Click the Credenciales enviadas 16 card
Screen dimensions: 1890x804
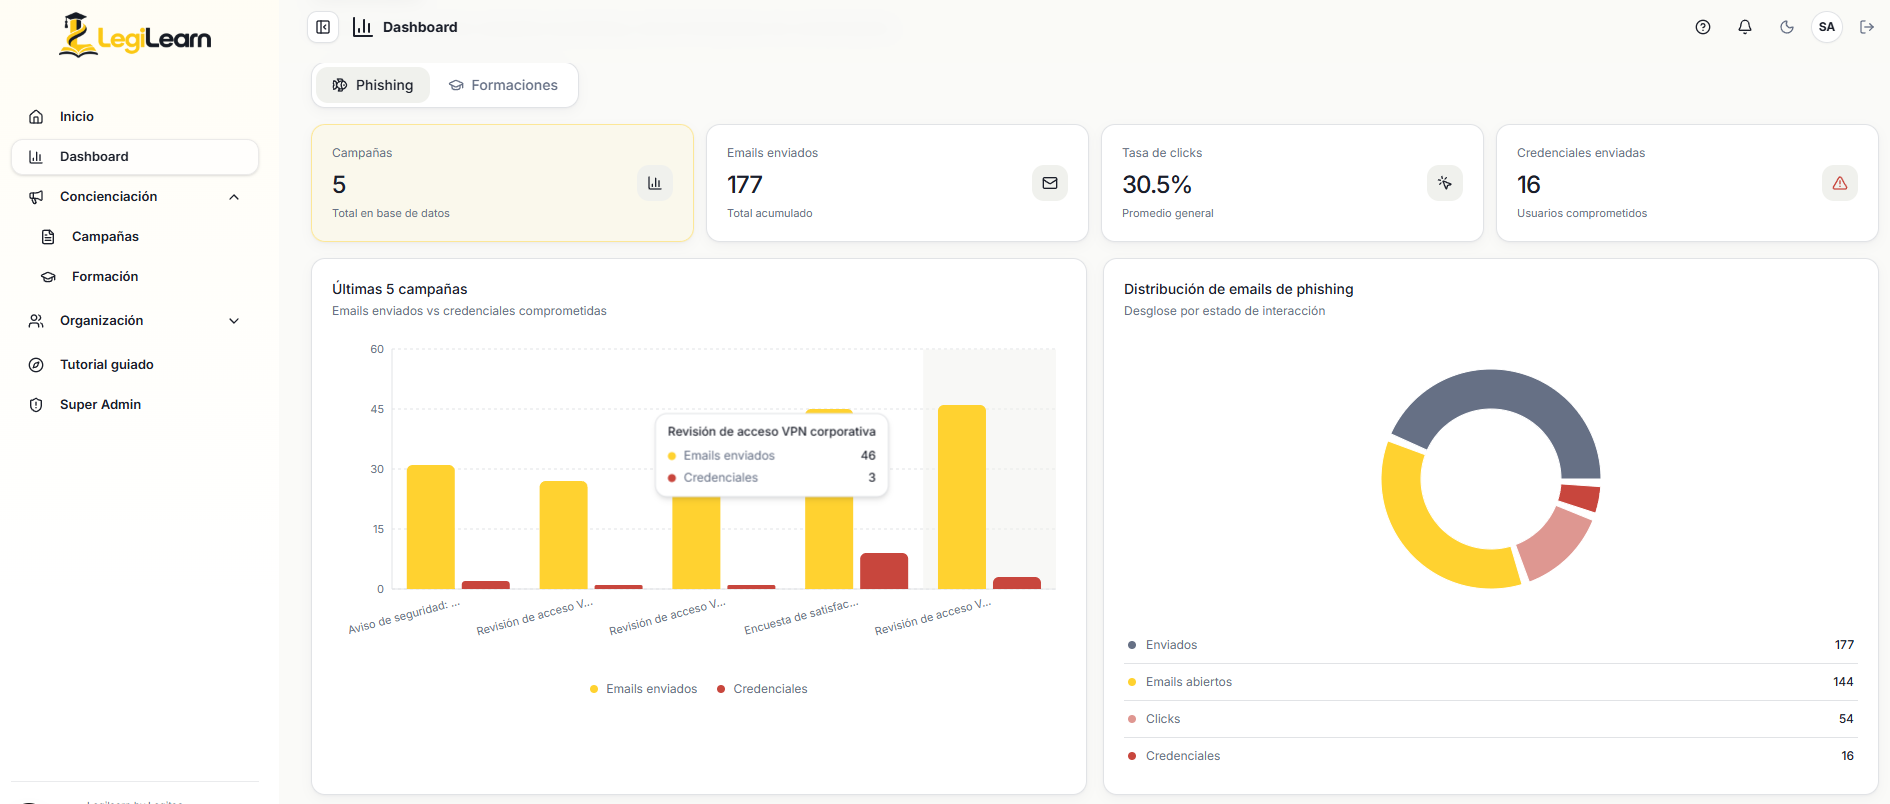click(1687, 183)
